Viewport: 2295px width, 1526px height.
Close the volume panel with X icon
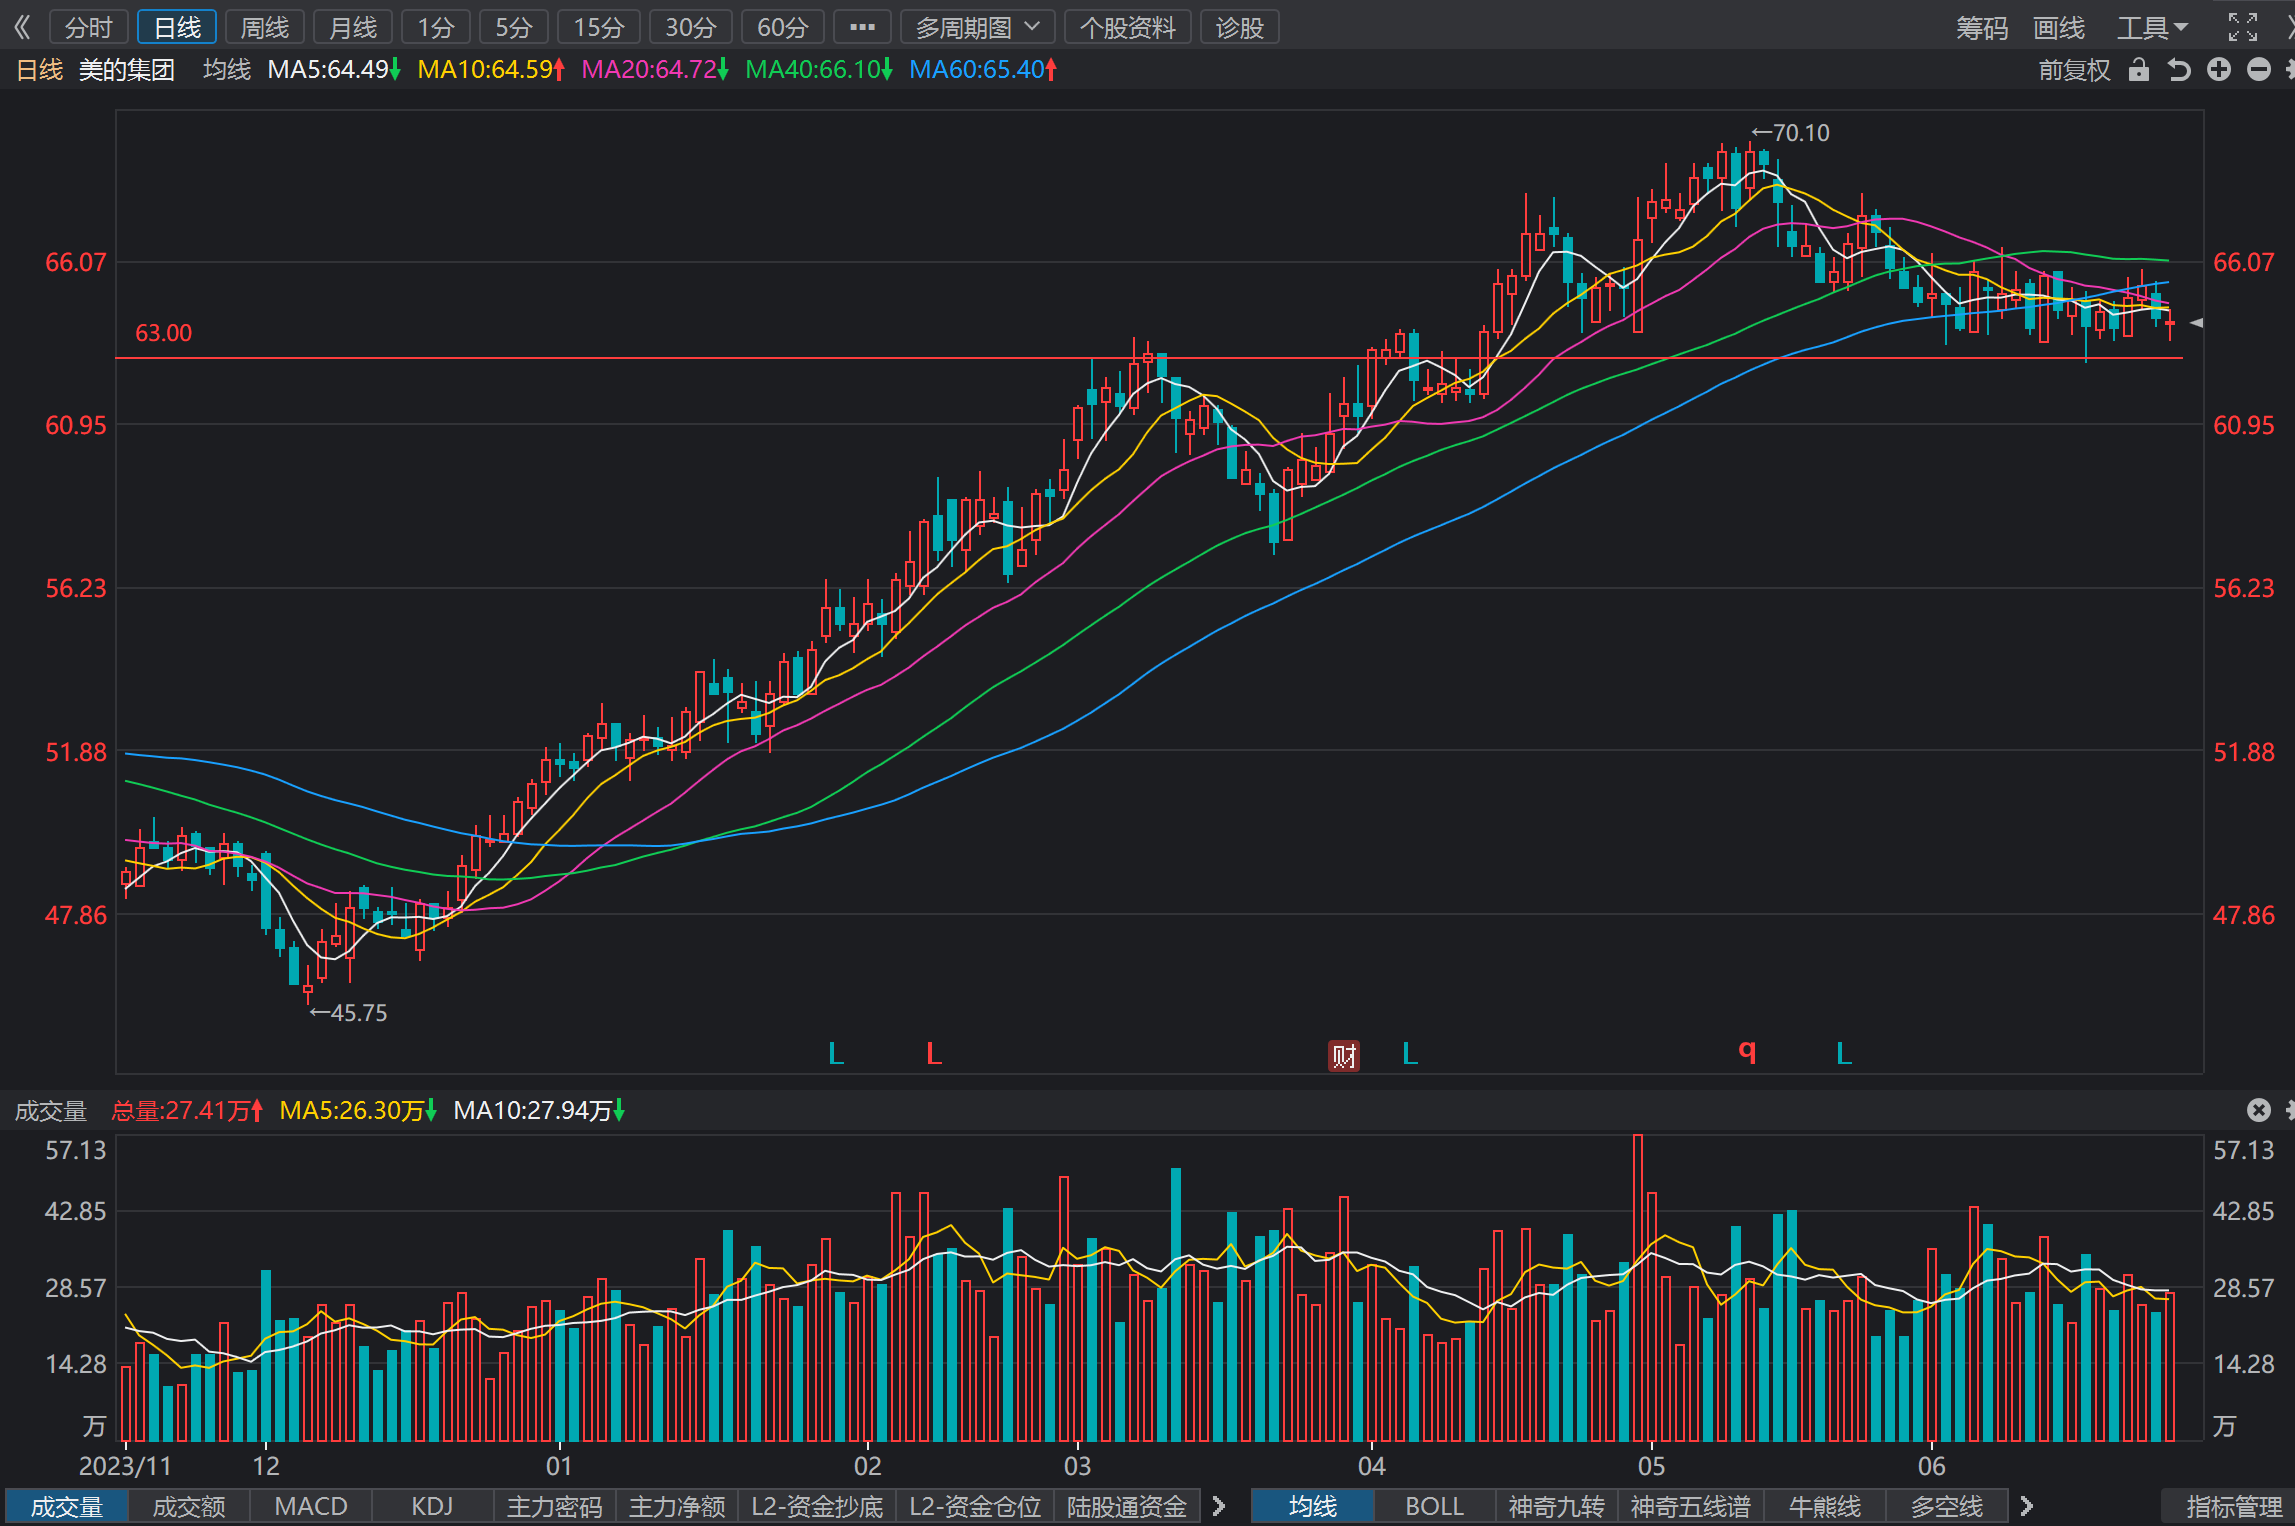pyautogui.click(x=2259, y=1110)
